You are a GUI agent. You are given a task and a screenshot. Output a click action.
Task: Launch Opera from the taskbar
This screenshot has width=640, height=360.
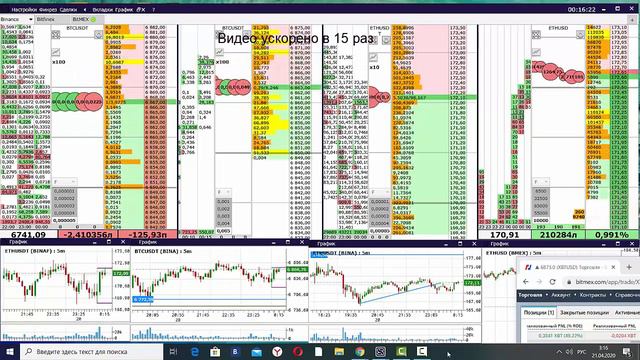tap(298, 351)
